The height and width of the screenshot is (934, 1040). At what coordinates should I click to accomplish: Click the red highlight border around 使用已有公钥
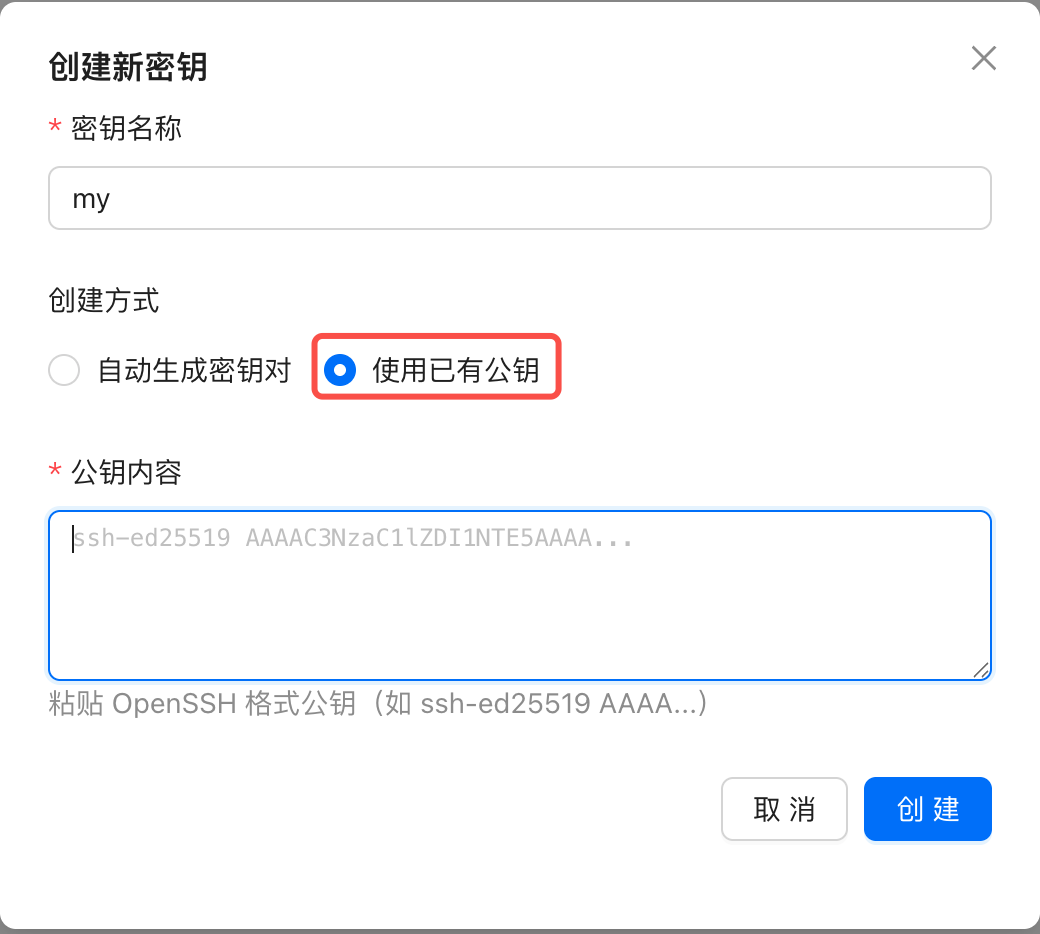point(436,338)
